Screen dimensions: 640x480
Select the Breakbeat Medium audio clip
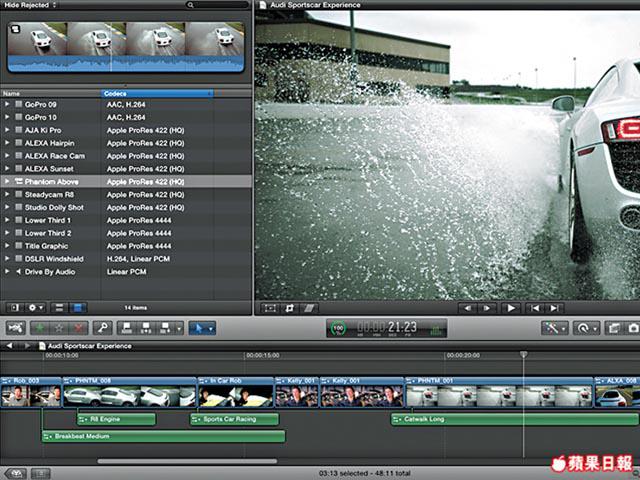coord(164,436)
